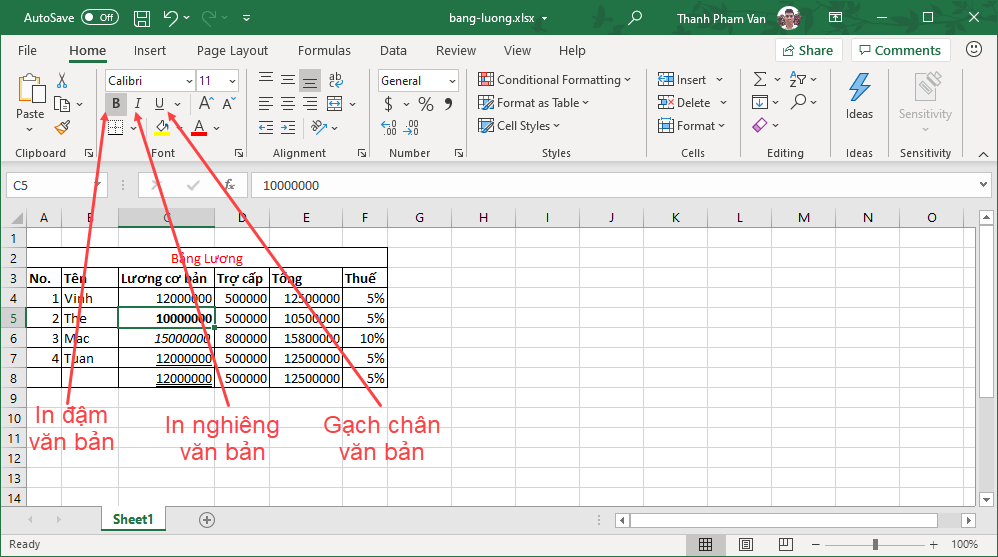This screenshot has width=998, height=557.
Task: Open the File tab
Action: [x=27, y=50]
